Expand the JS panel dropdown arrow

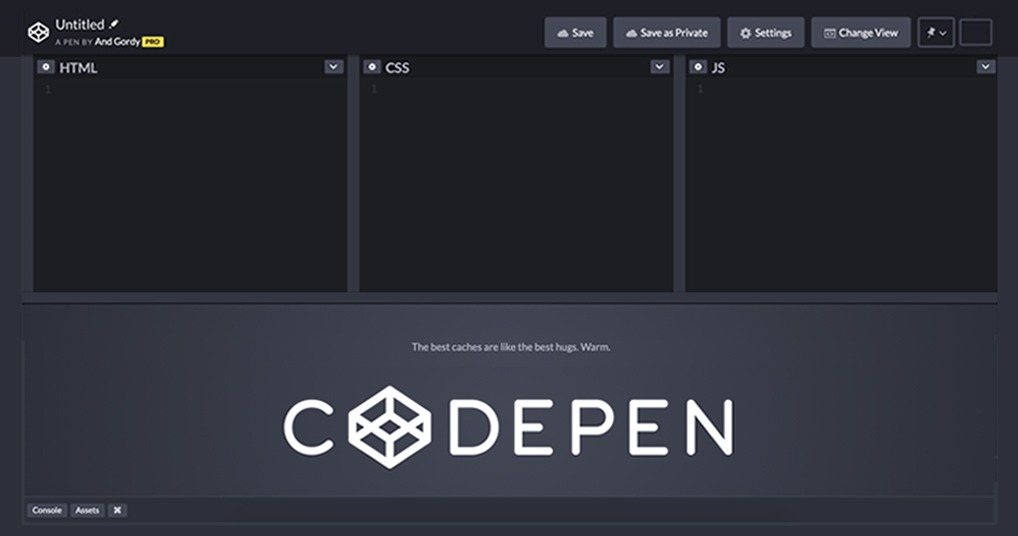(x=986, y=67)
